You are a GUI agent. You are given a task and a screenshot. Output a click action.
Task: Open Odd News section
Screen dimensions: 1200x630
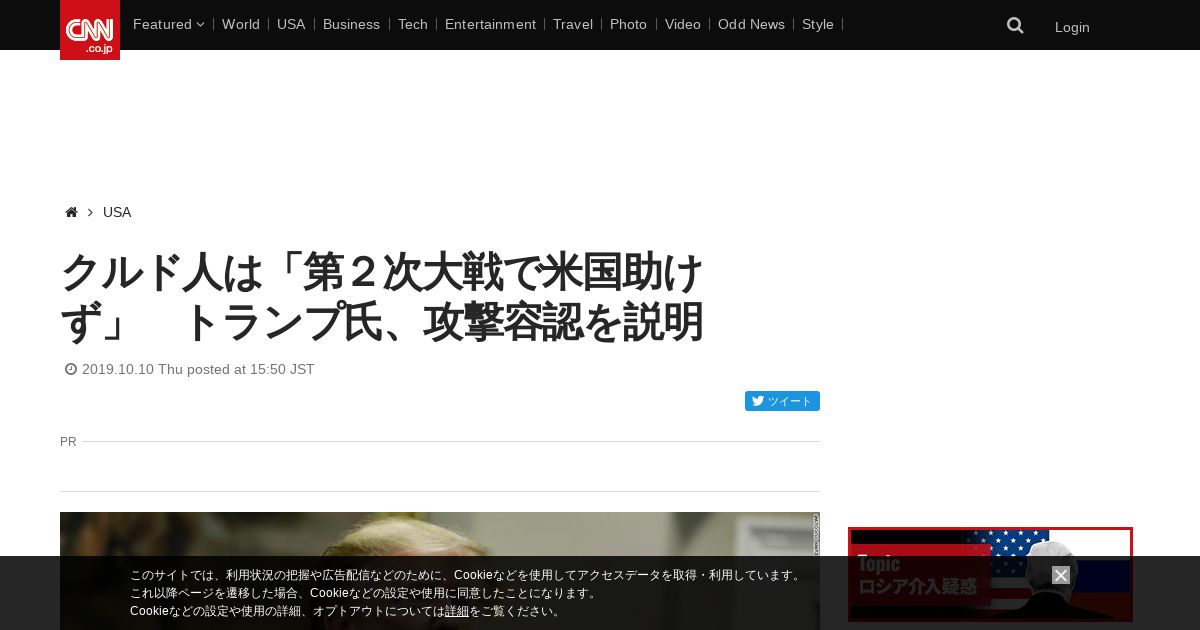(x=751, y=24)
